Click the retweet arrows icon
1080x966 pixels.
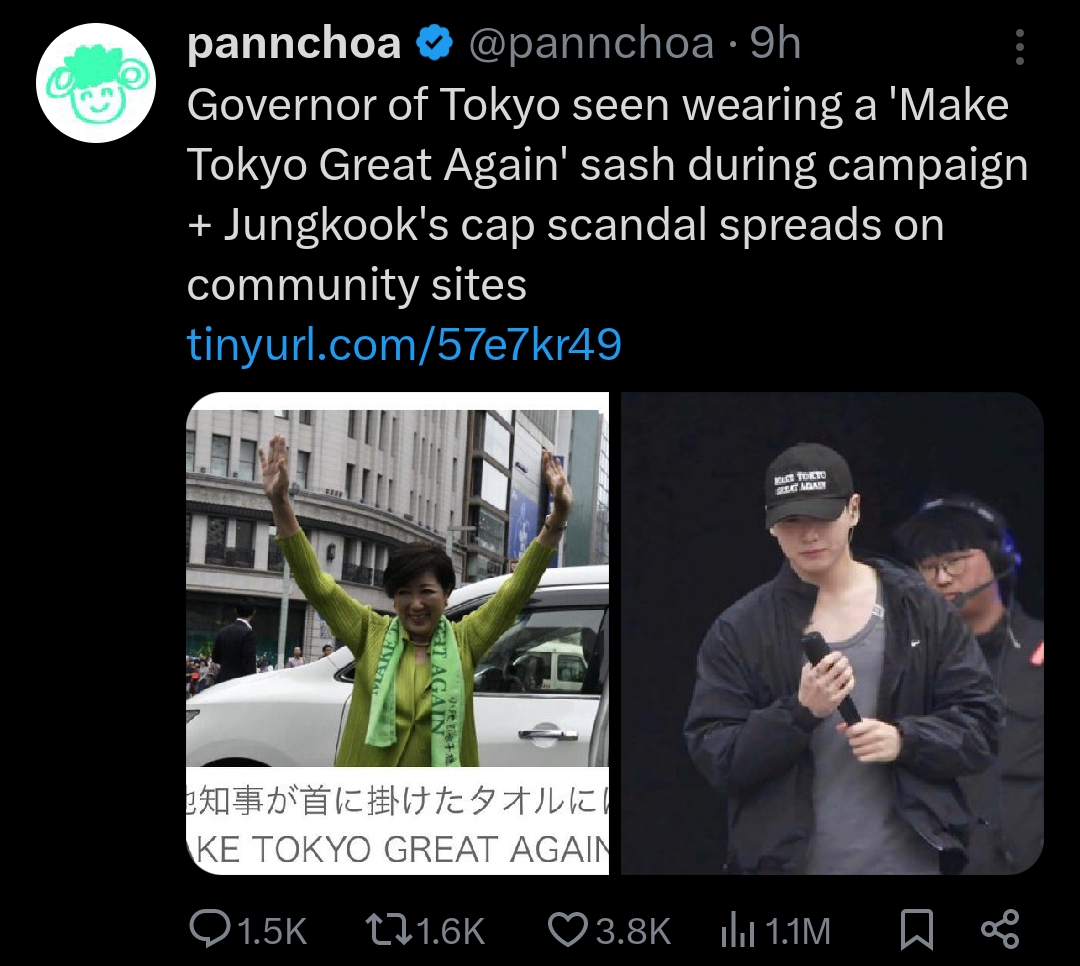point(388,929)
